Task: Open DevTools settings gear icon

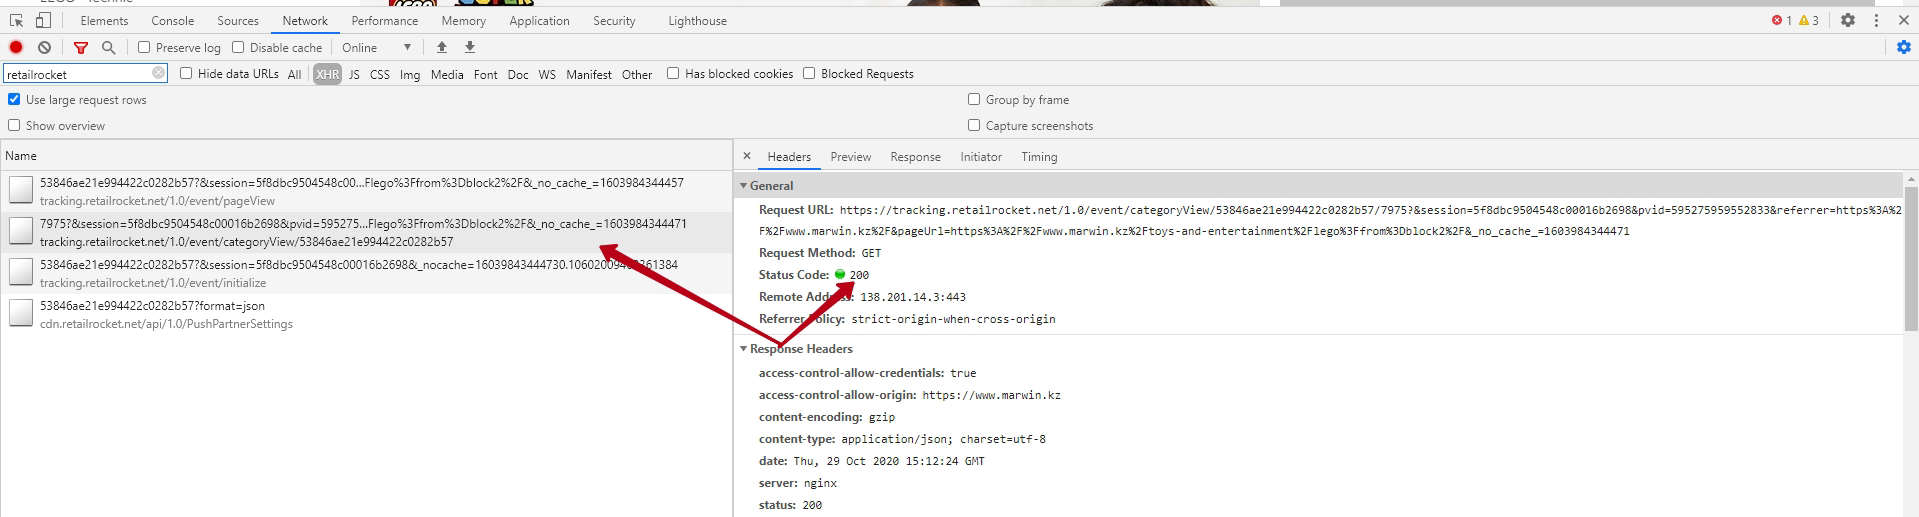Action: pyautogui.click(x=1848, y=20)
